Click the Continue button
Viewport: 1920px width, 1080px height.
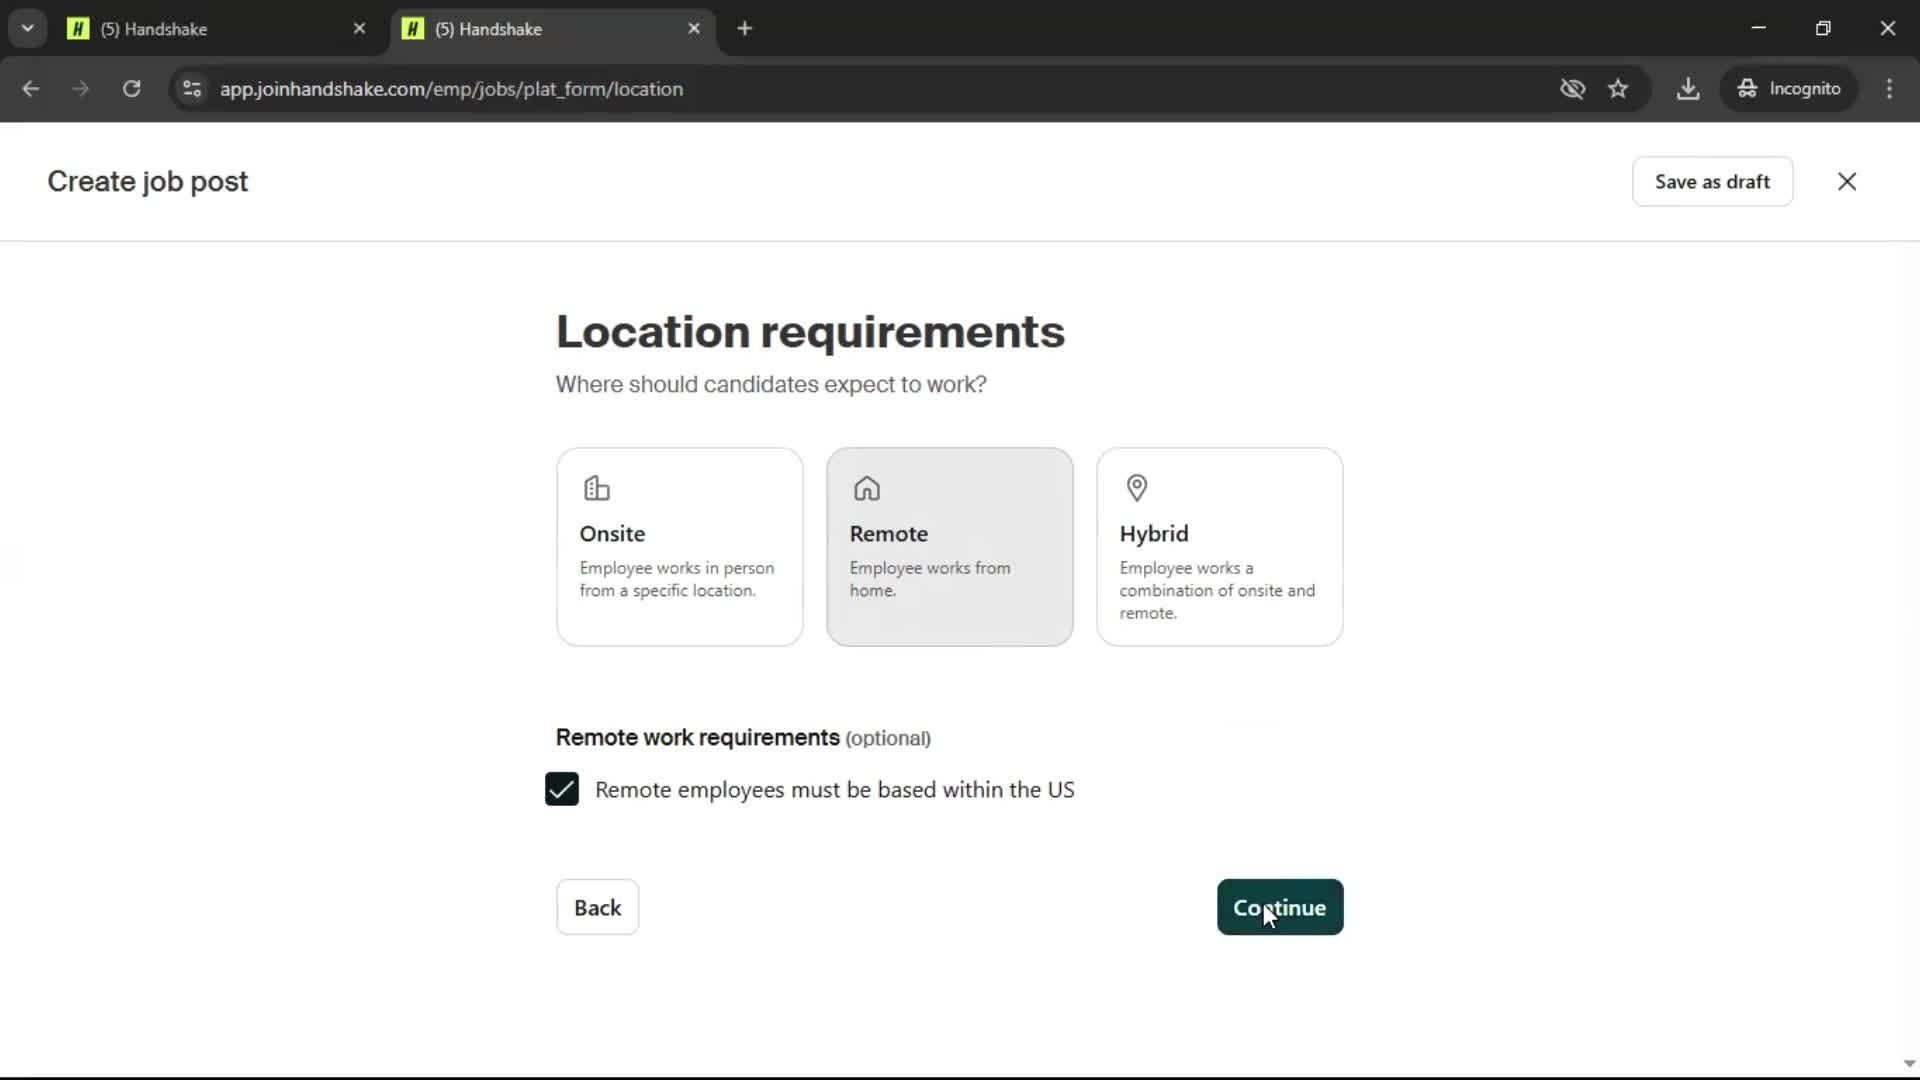coord(1280,907)
